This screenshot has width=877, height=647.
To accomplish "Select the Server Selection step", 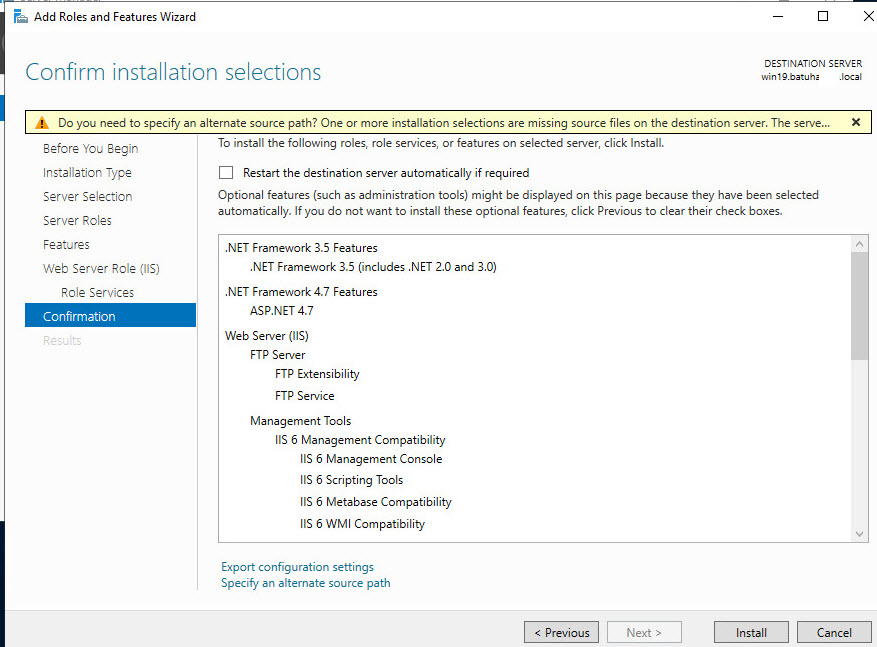I will (87, 197).
